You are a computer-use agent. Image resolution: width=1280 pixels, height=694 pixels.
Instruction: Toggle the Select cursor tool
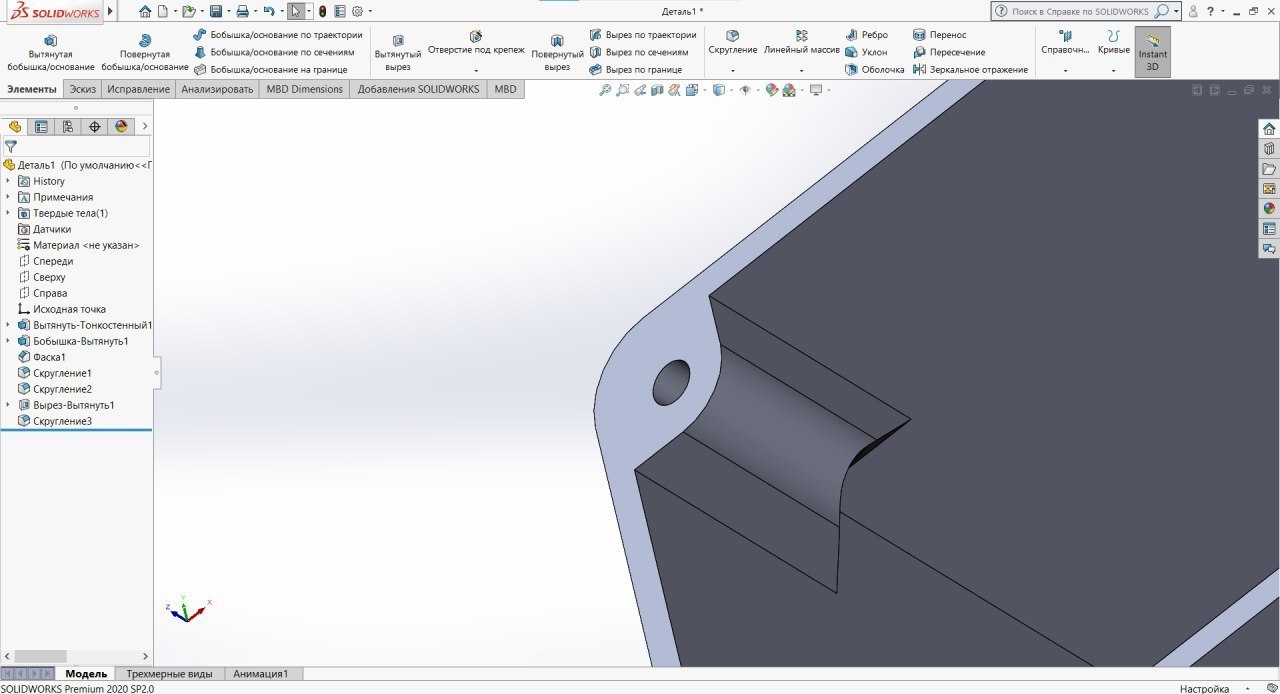296,11
